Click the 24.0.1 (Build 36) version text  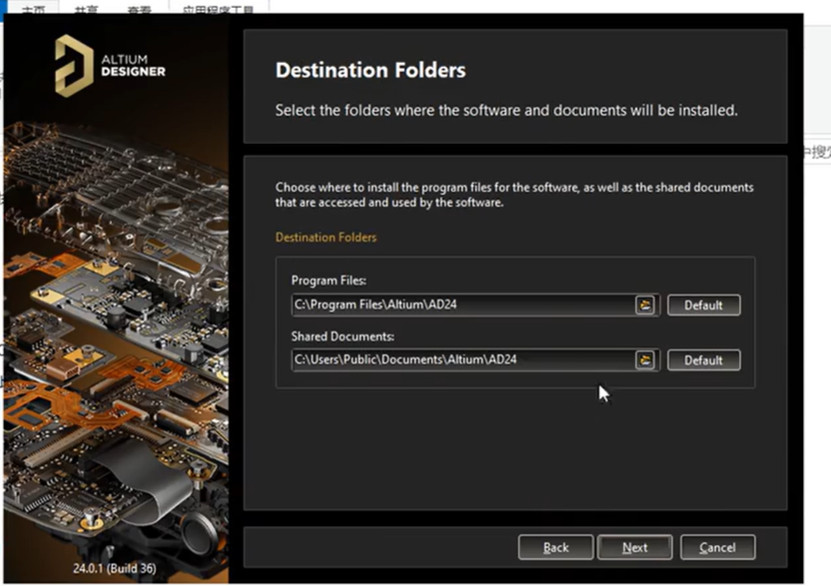pyautogui.click(x=114, y=569)
